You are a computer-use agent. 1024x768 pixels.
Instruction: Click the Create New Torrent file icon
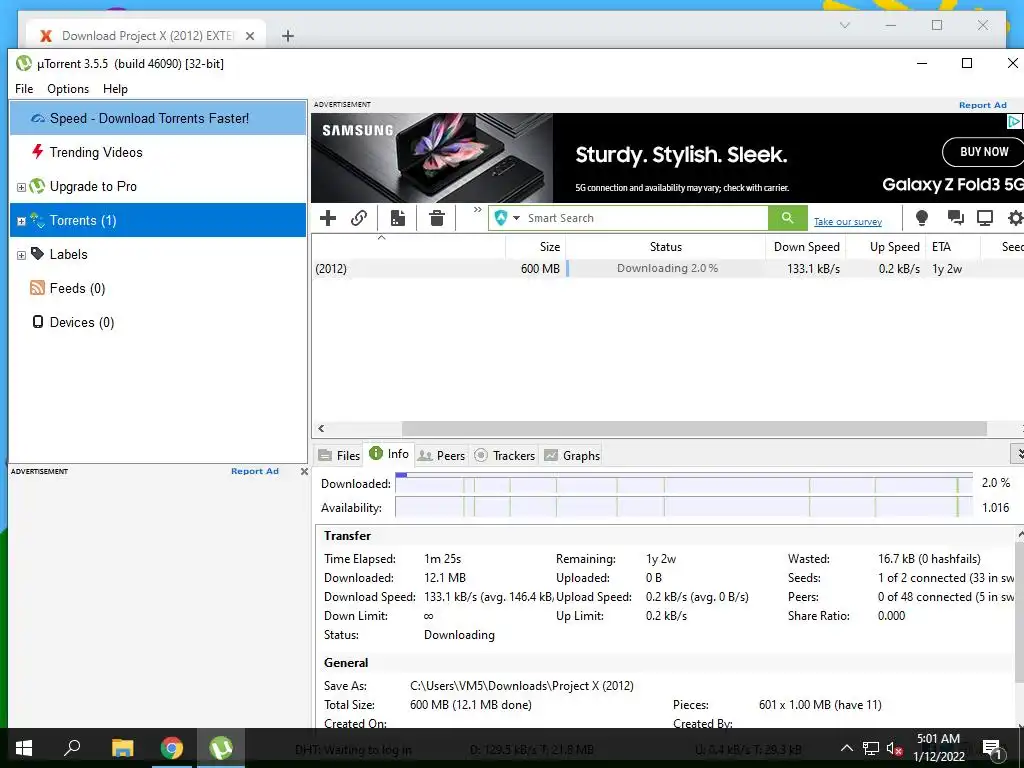[398, 218]
